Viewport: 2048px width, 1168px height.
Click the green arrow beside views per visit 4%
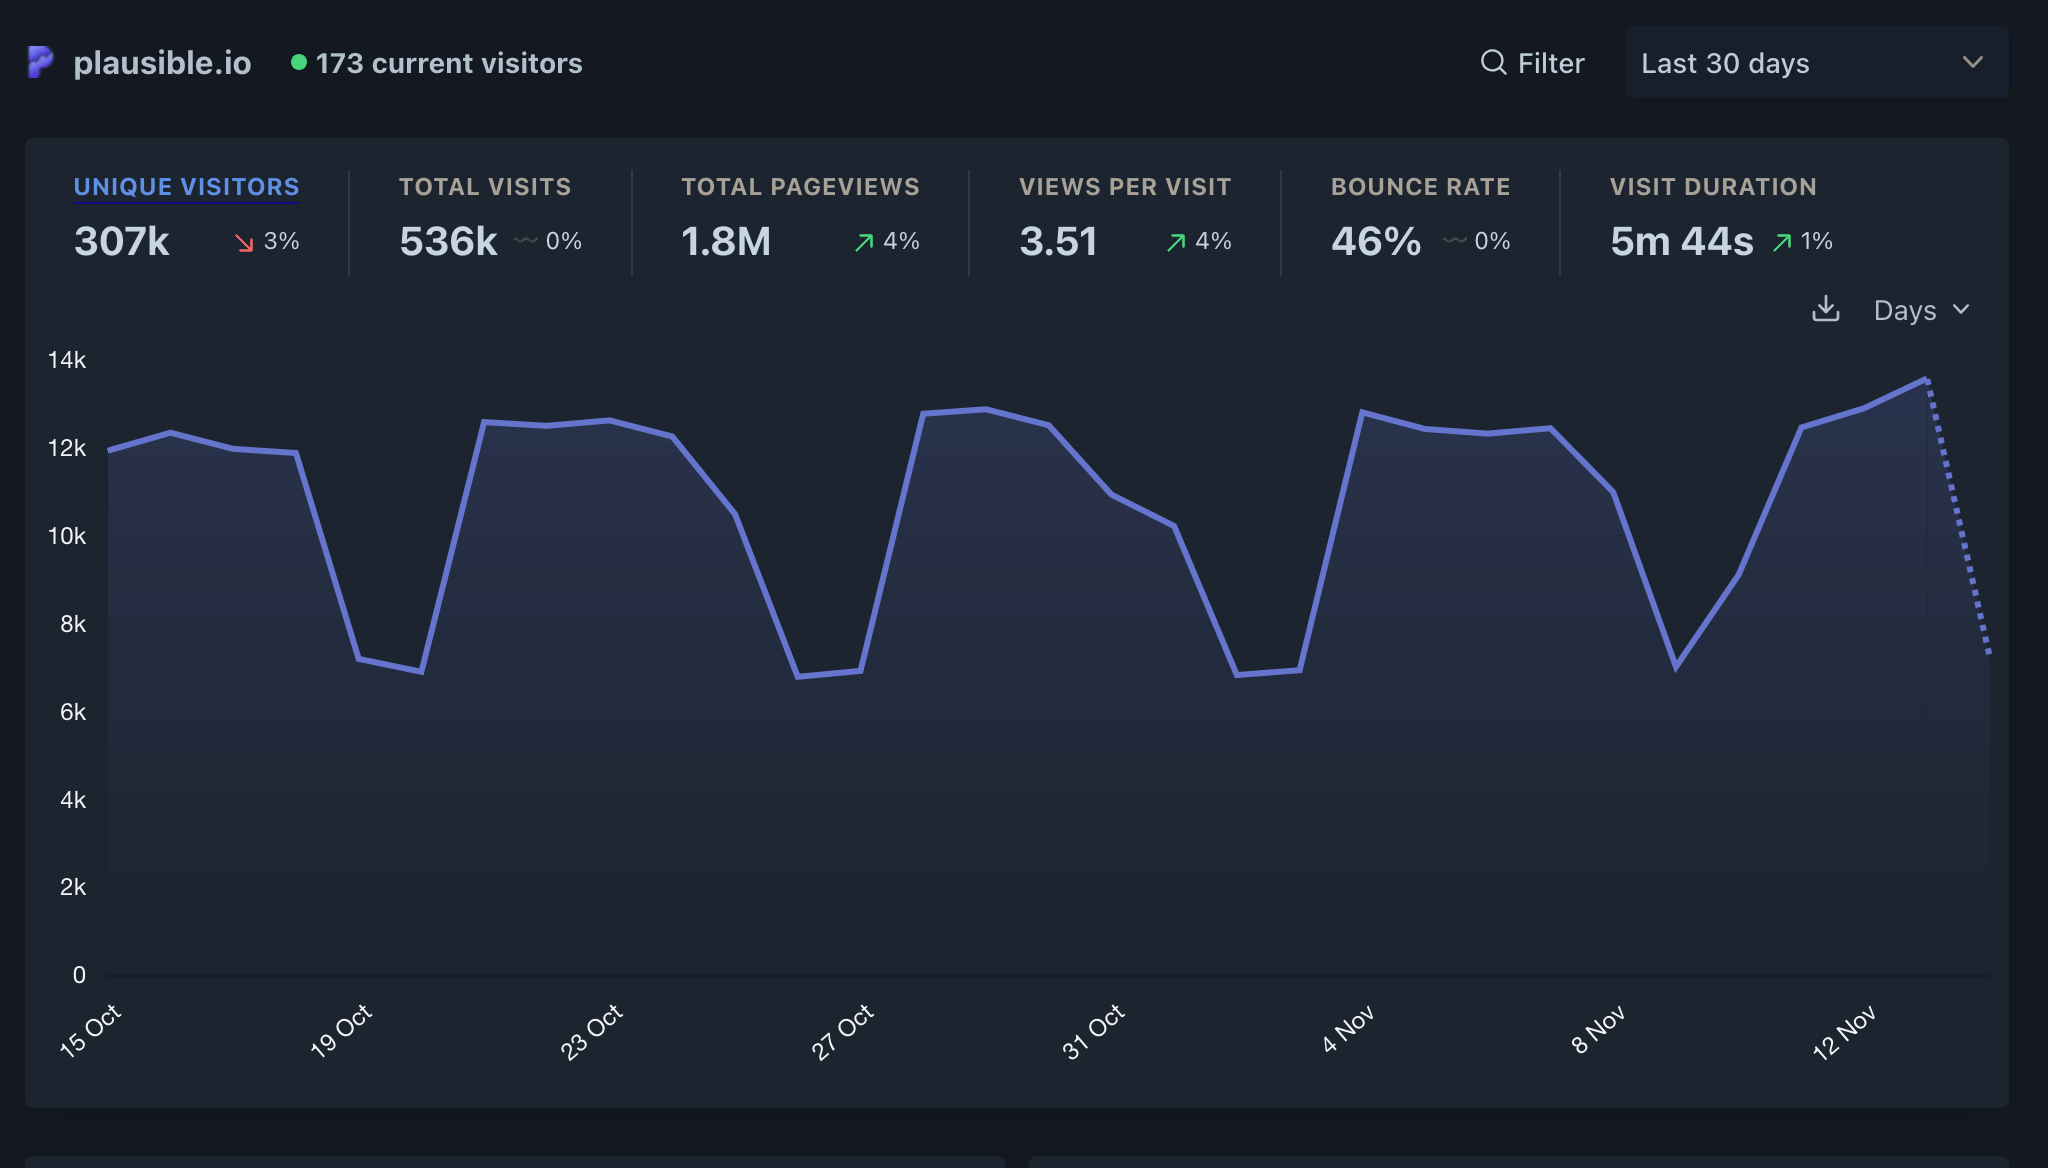[1176, 242]
